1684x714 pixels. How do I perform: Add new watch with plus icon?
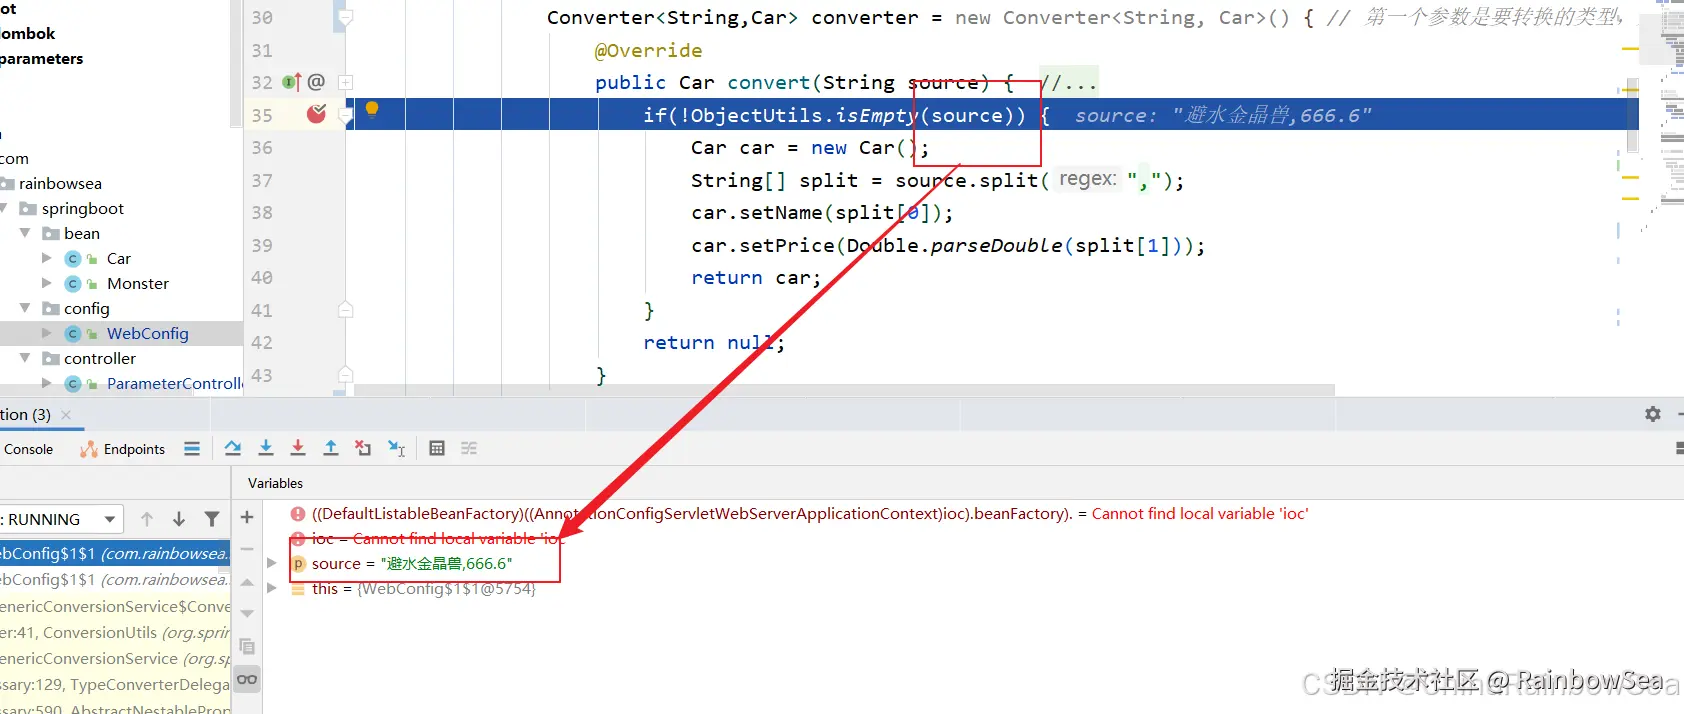click(x=247, y=517)
